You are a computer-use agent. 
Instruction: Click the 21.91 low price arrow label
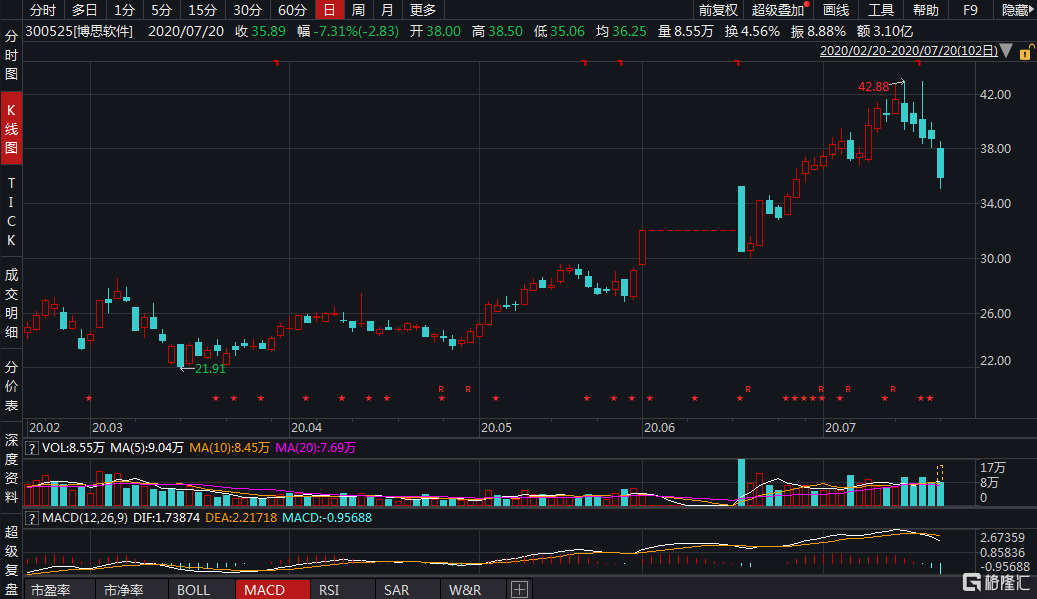point(209,369)
